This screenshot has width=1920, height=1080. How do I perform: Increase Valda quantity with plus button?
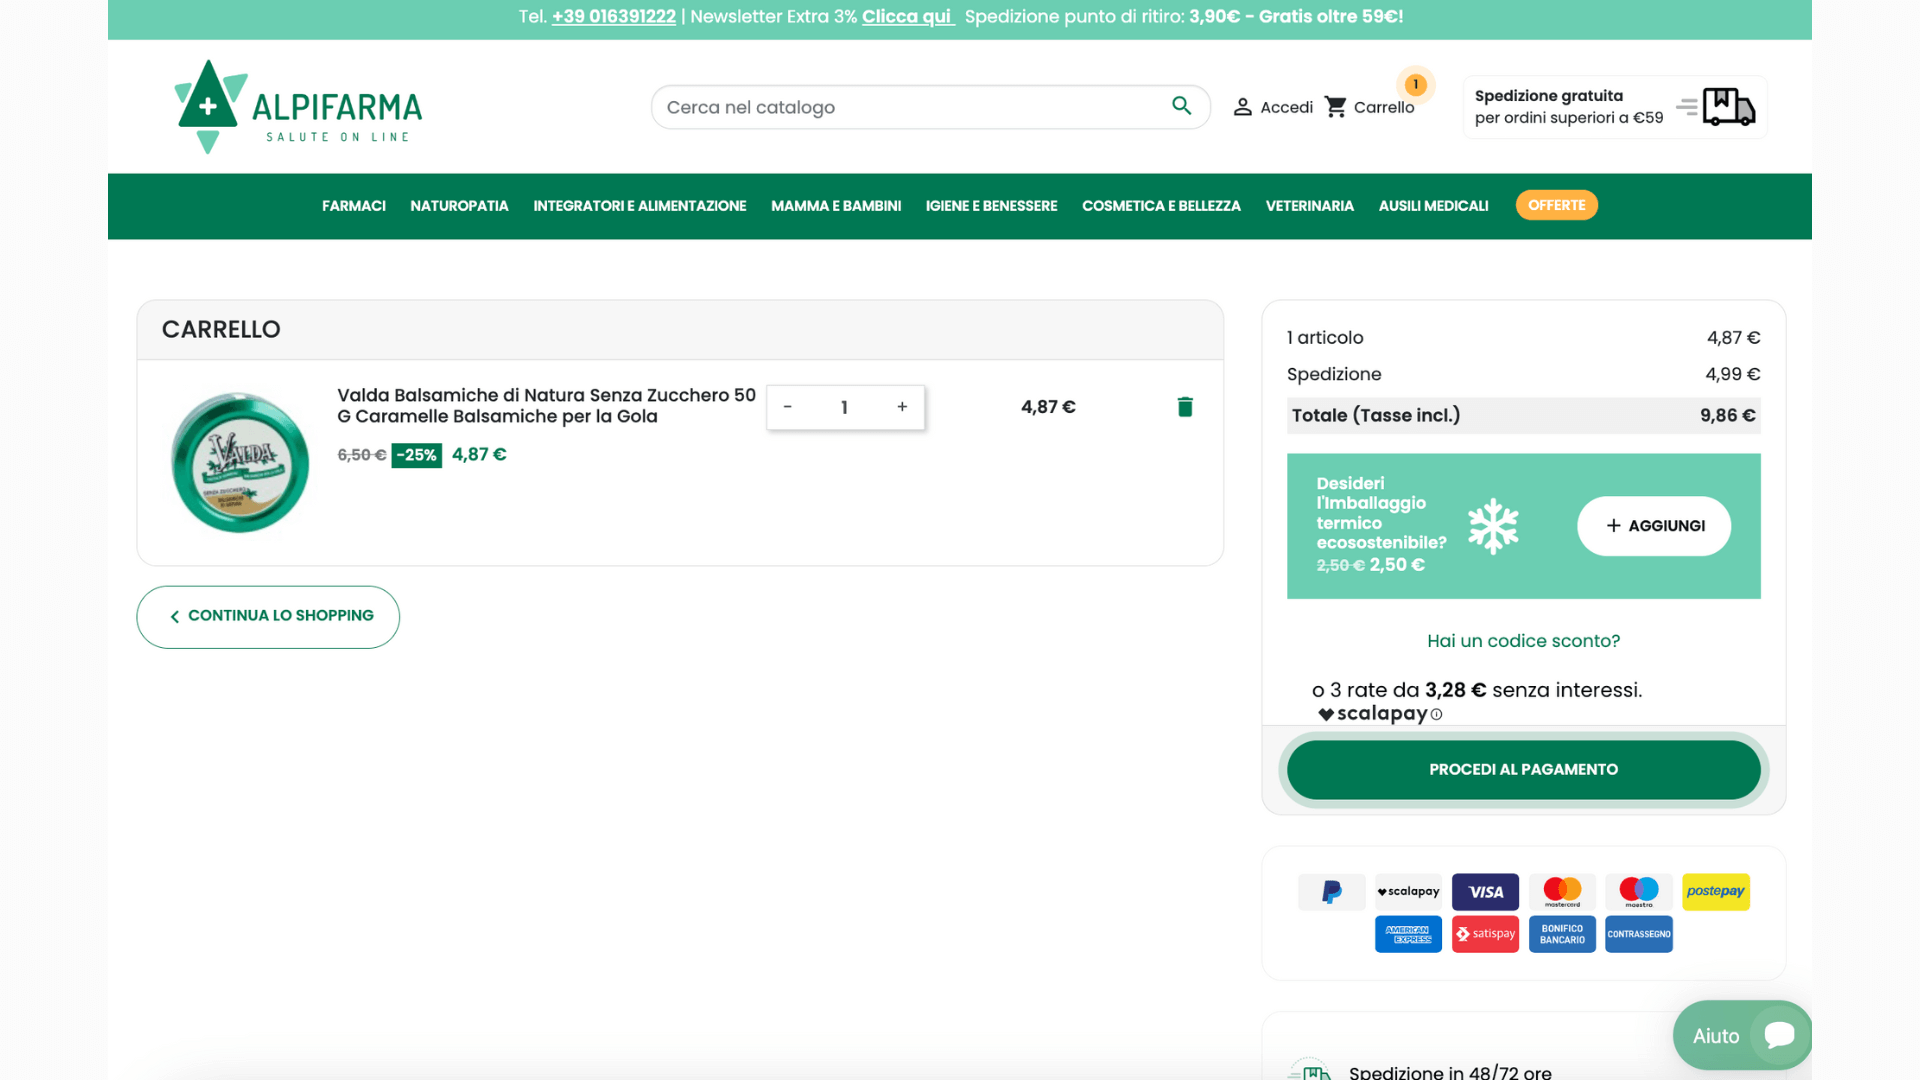point(902,407)
